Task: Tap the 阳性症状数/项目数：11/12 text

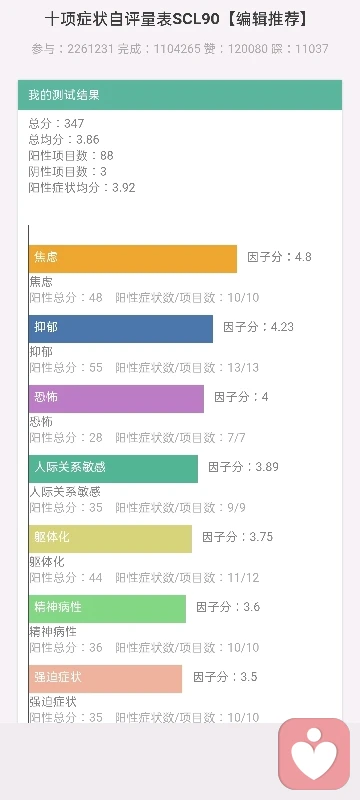Action: tap(187, 578)
